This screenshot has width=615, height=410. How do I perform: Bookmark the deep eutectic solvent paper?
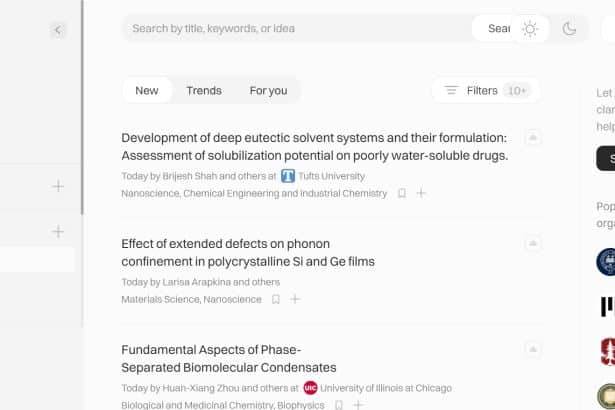pyautogui.click(x=402, y=193)
